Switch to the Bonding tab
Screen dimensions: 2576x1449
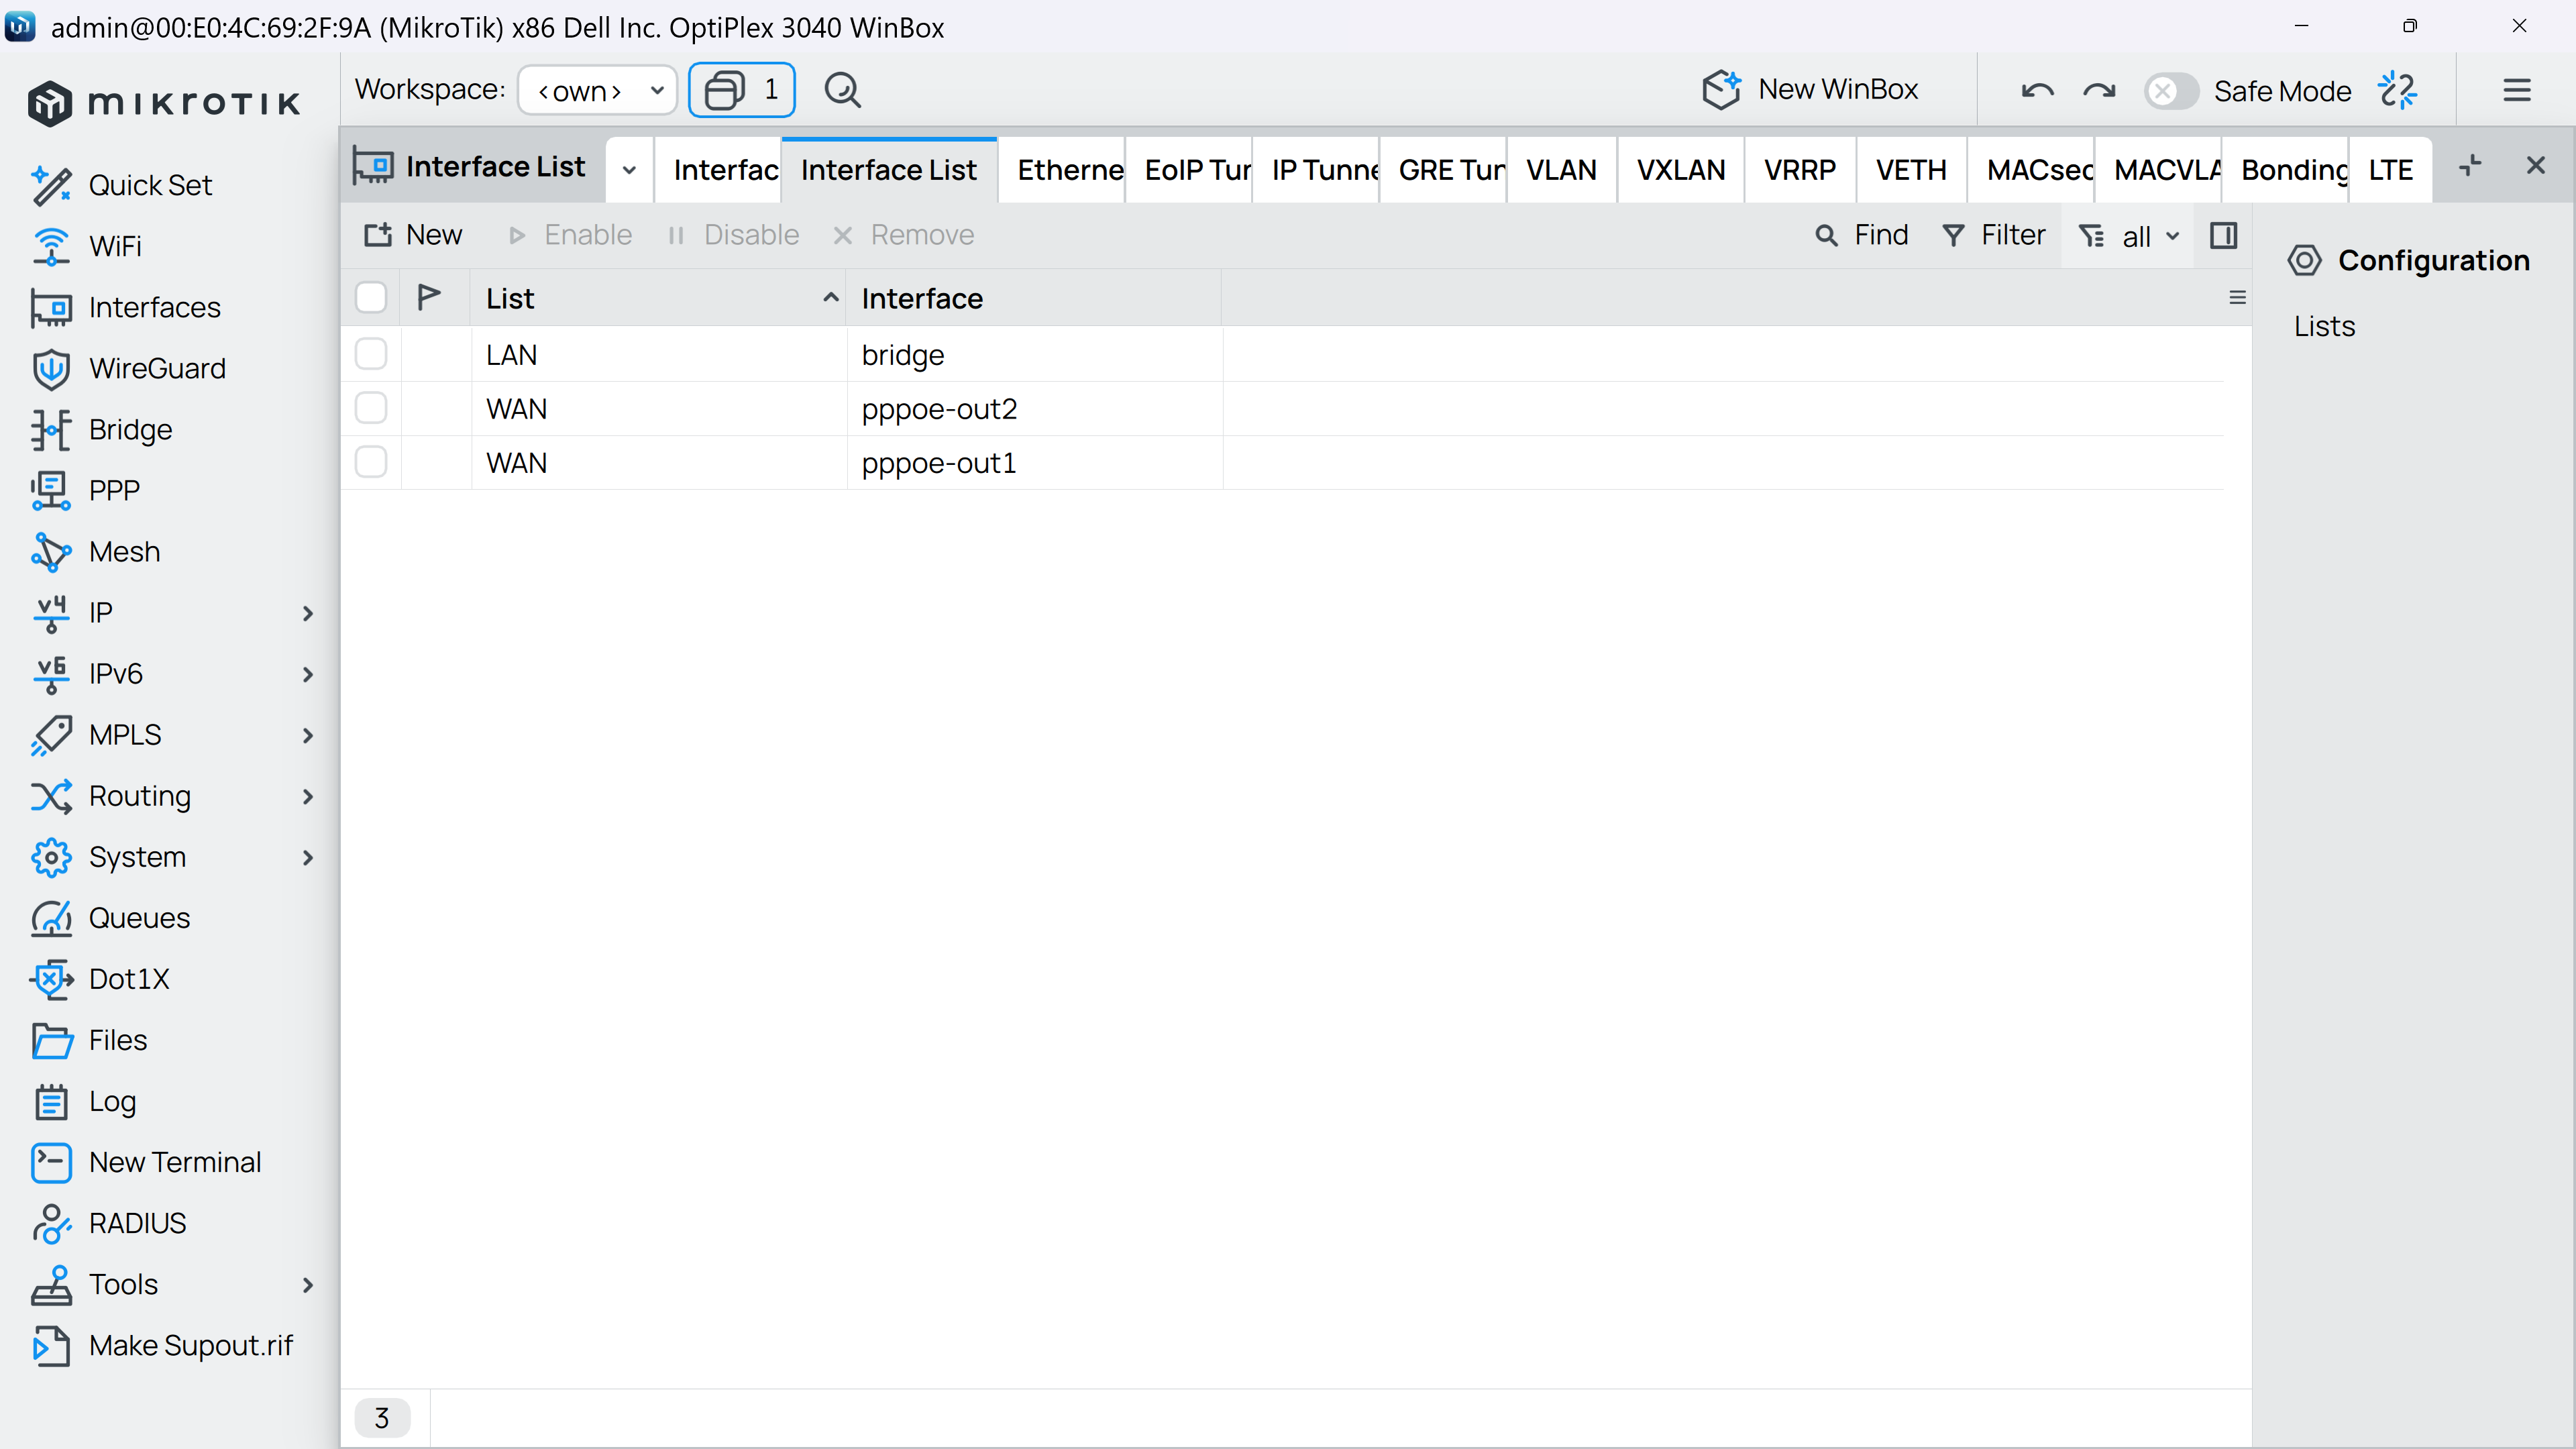[x=2285, y=170]
